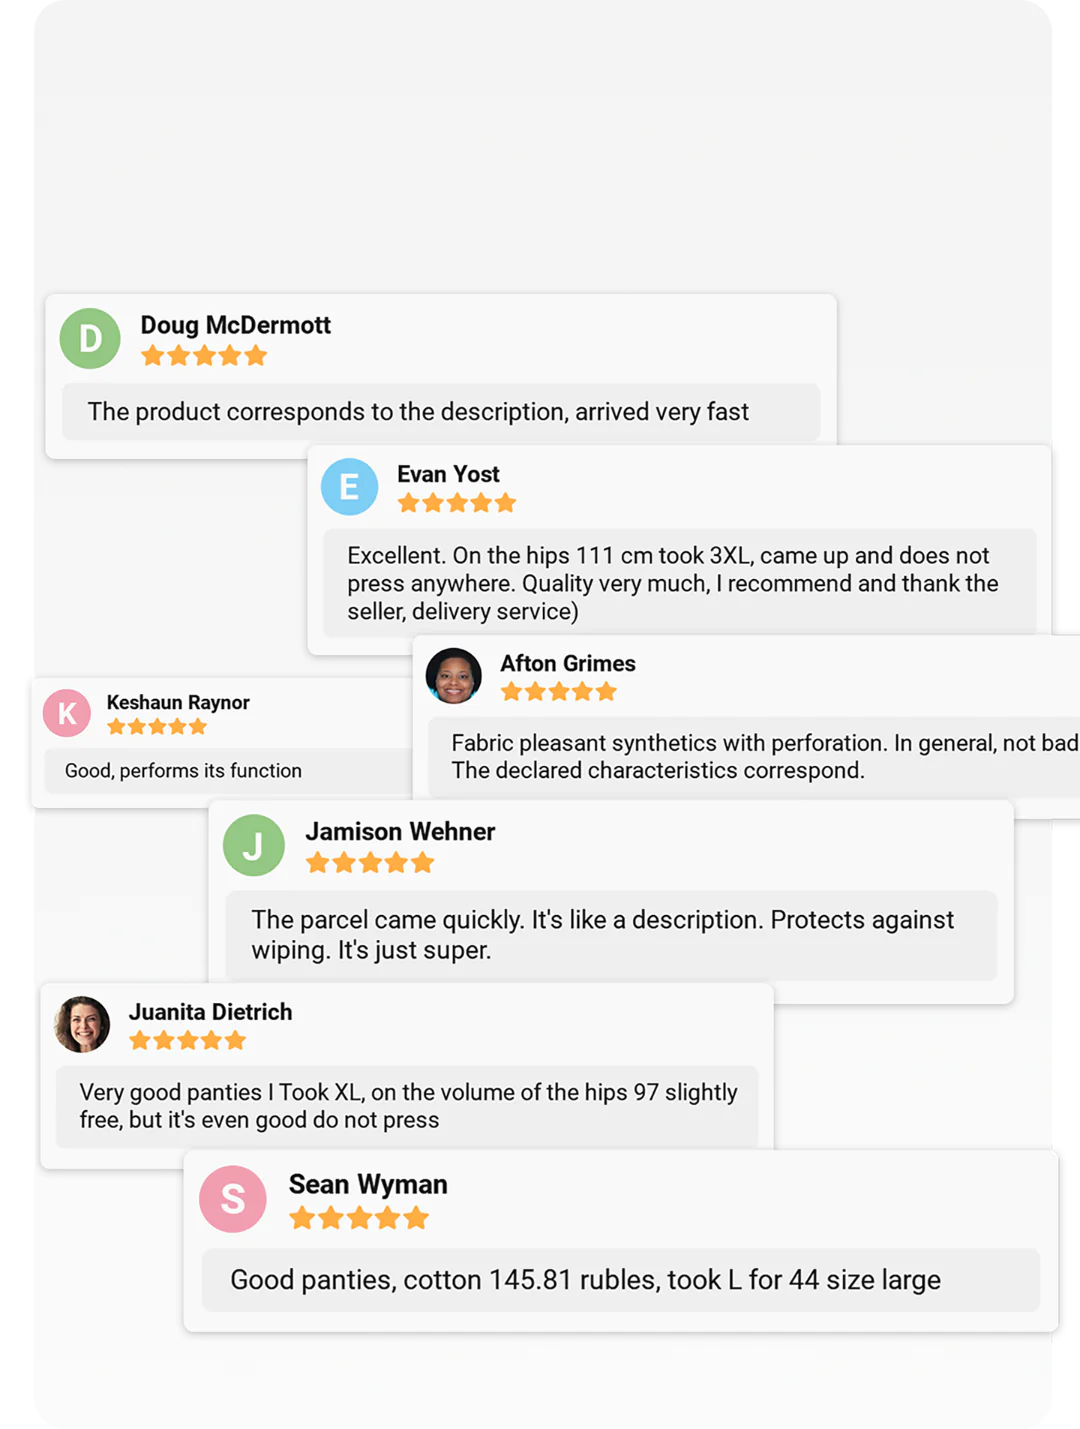The height and width of the screenshot is (1429, 1080).
Task: Click Doug McDermott's green D avatar
Action: [90, 338]
